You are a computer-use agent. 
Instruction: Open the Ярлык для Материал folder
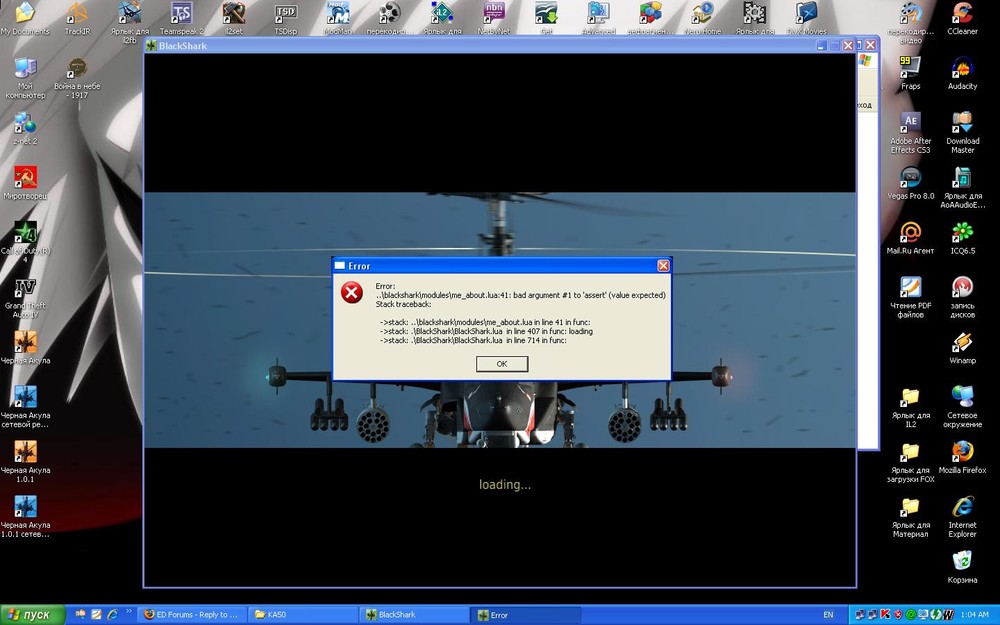coord(911,517)
